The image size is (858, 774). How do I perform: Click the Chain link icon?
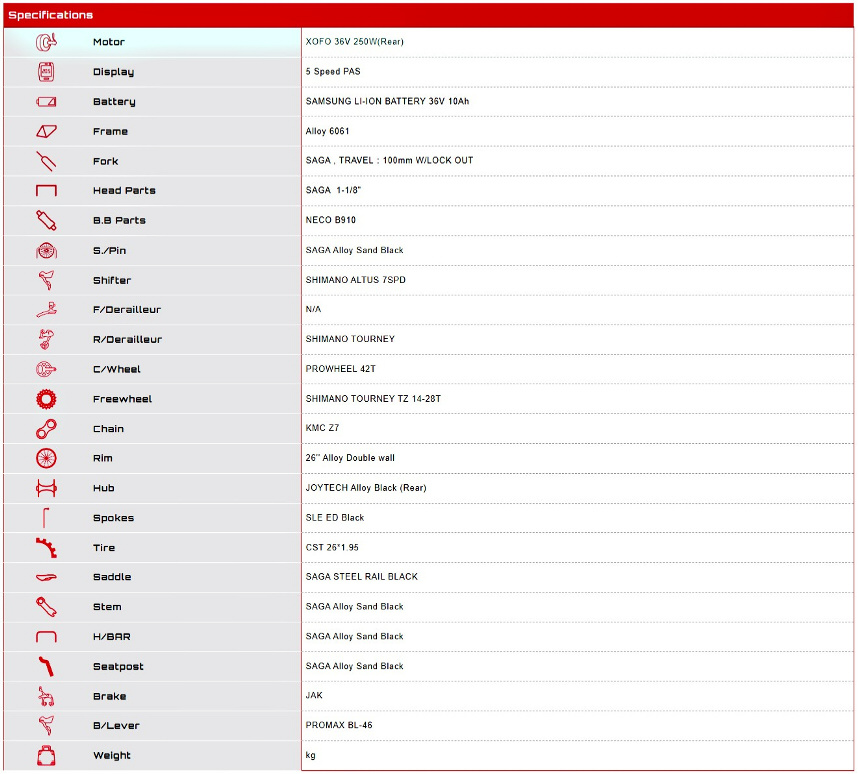[47, 429]
